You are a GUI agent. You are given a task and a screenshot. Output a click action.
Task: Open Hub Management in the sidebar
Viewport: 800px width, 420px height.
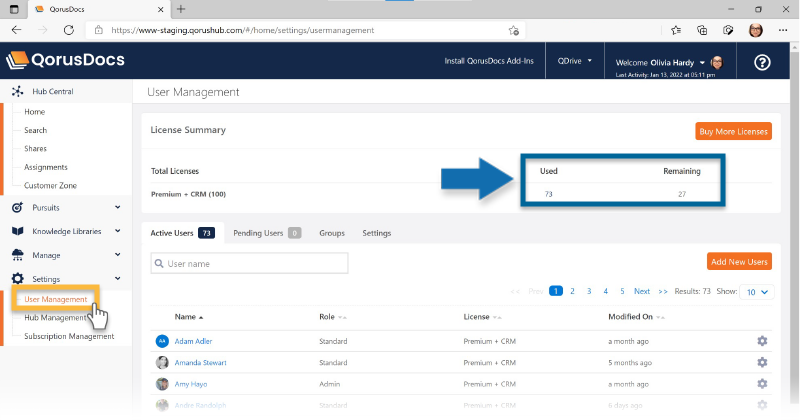tap(55, 317)
